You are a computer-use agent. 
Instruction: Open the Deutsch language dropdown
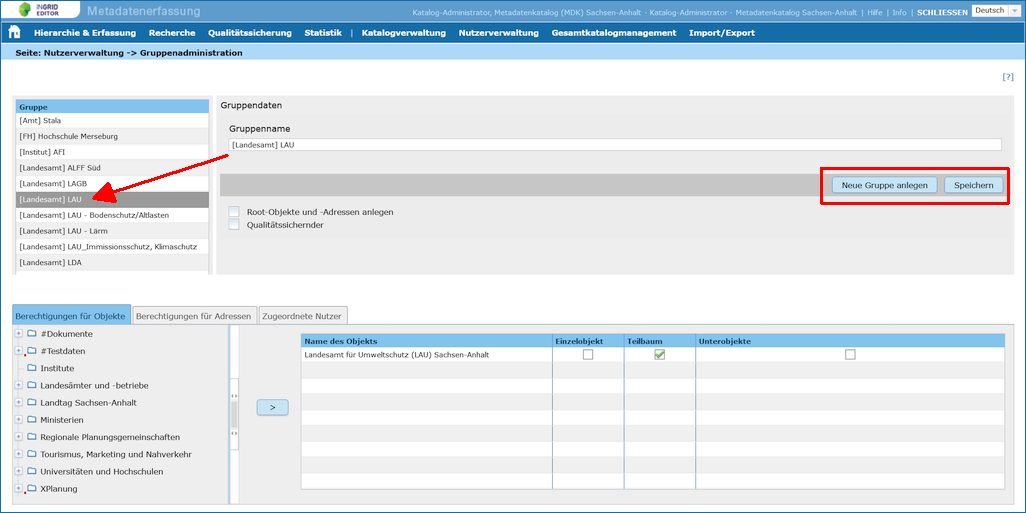coord(997,10)
